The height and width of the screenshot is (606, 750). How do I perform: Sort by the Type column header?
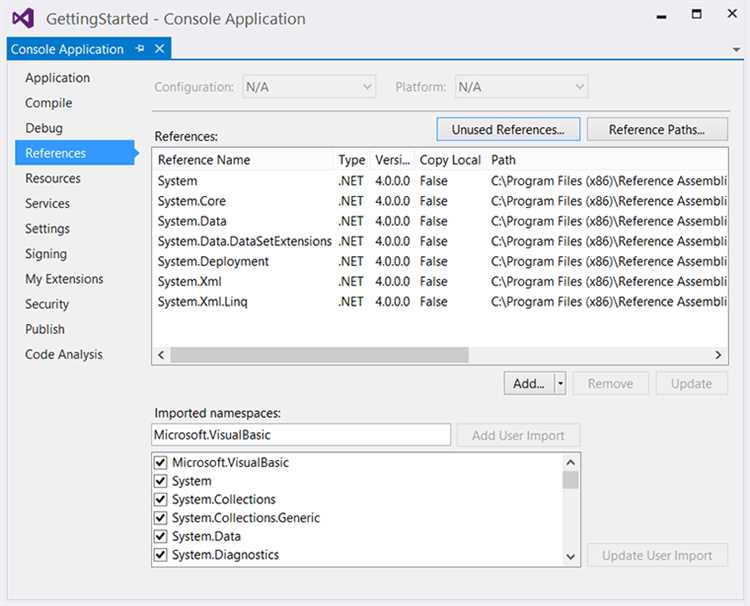pos(352,160)
